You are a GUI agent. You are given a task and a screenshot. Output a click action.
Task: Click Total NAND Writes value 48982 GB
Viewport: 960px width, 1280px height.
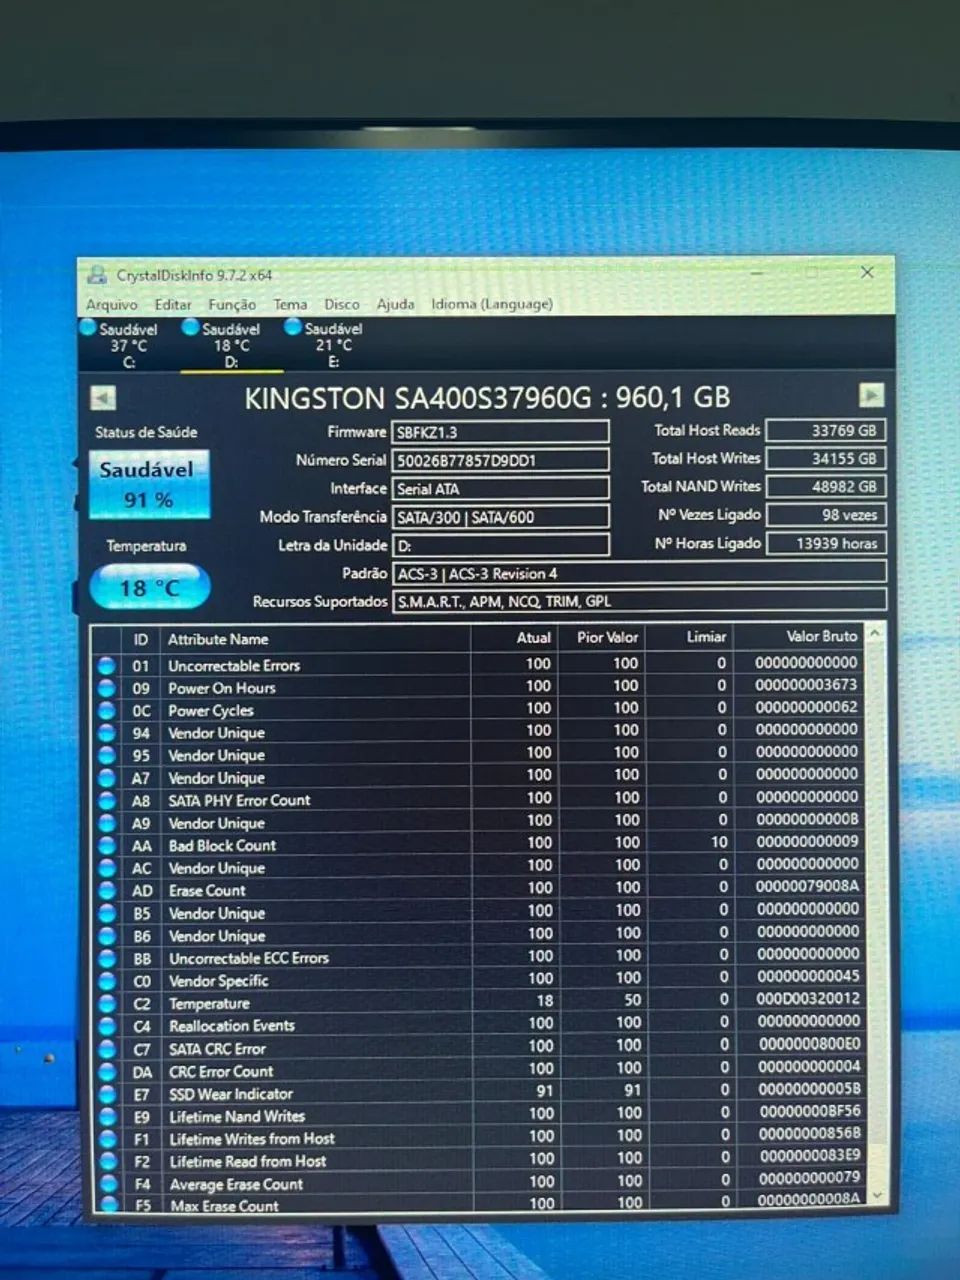click(x=826, y=486)
